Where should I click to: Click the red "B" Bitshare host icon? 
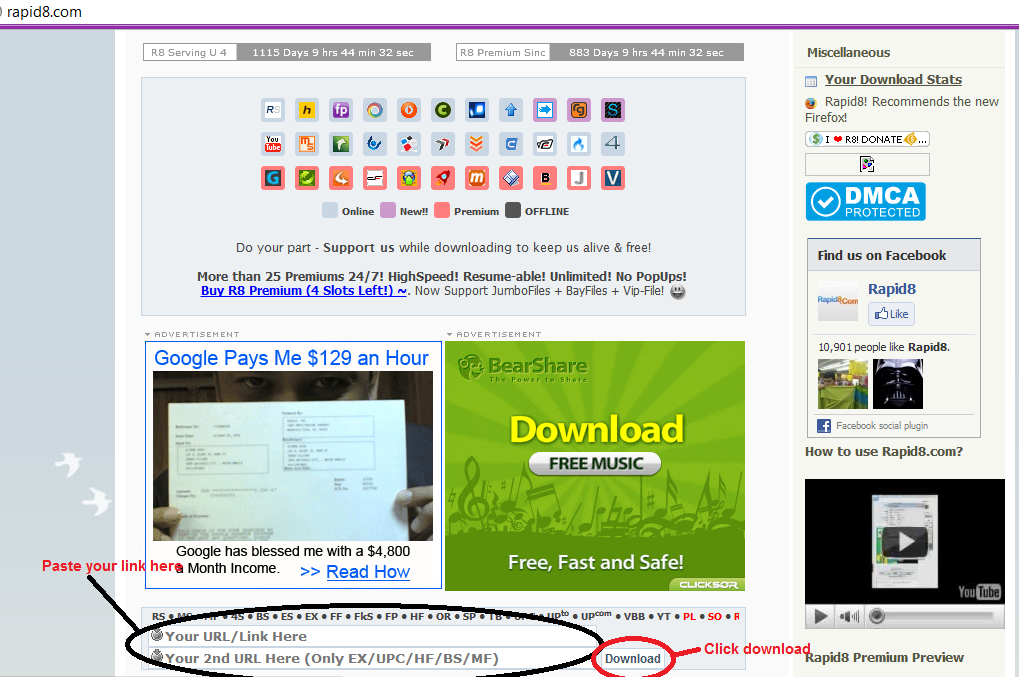545,178
